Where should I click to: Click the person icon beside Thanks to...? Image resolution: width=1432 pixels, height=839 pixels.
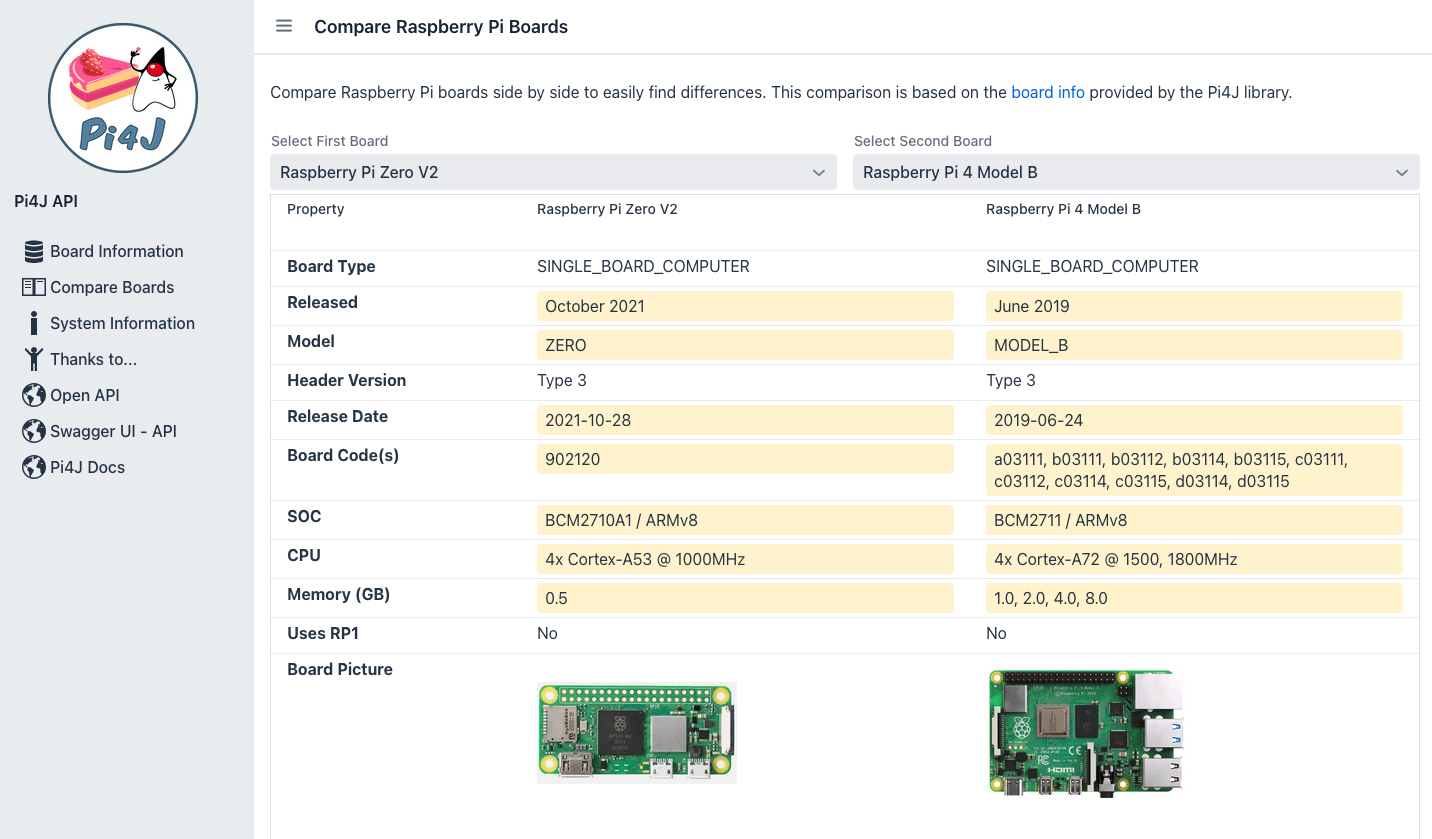pos(34,359)
